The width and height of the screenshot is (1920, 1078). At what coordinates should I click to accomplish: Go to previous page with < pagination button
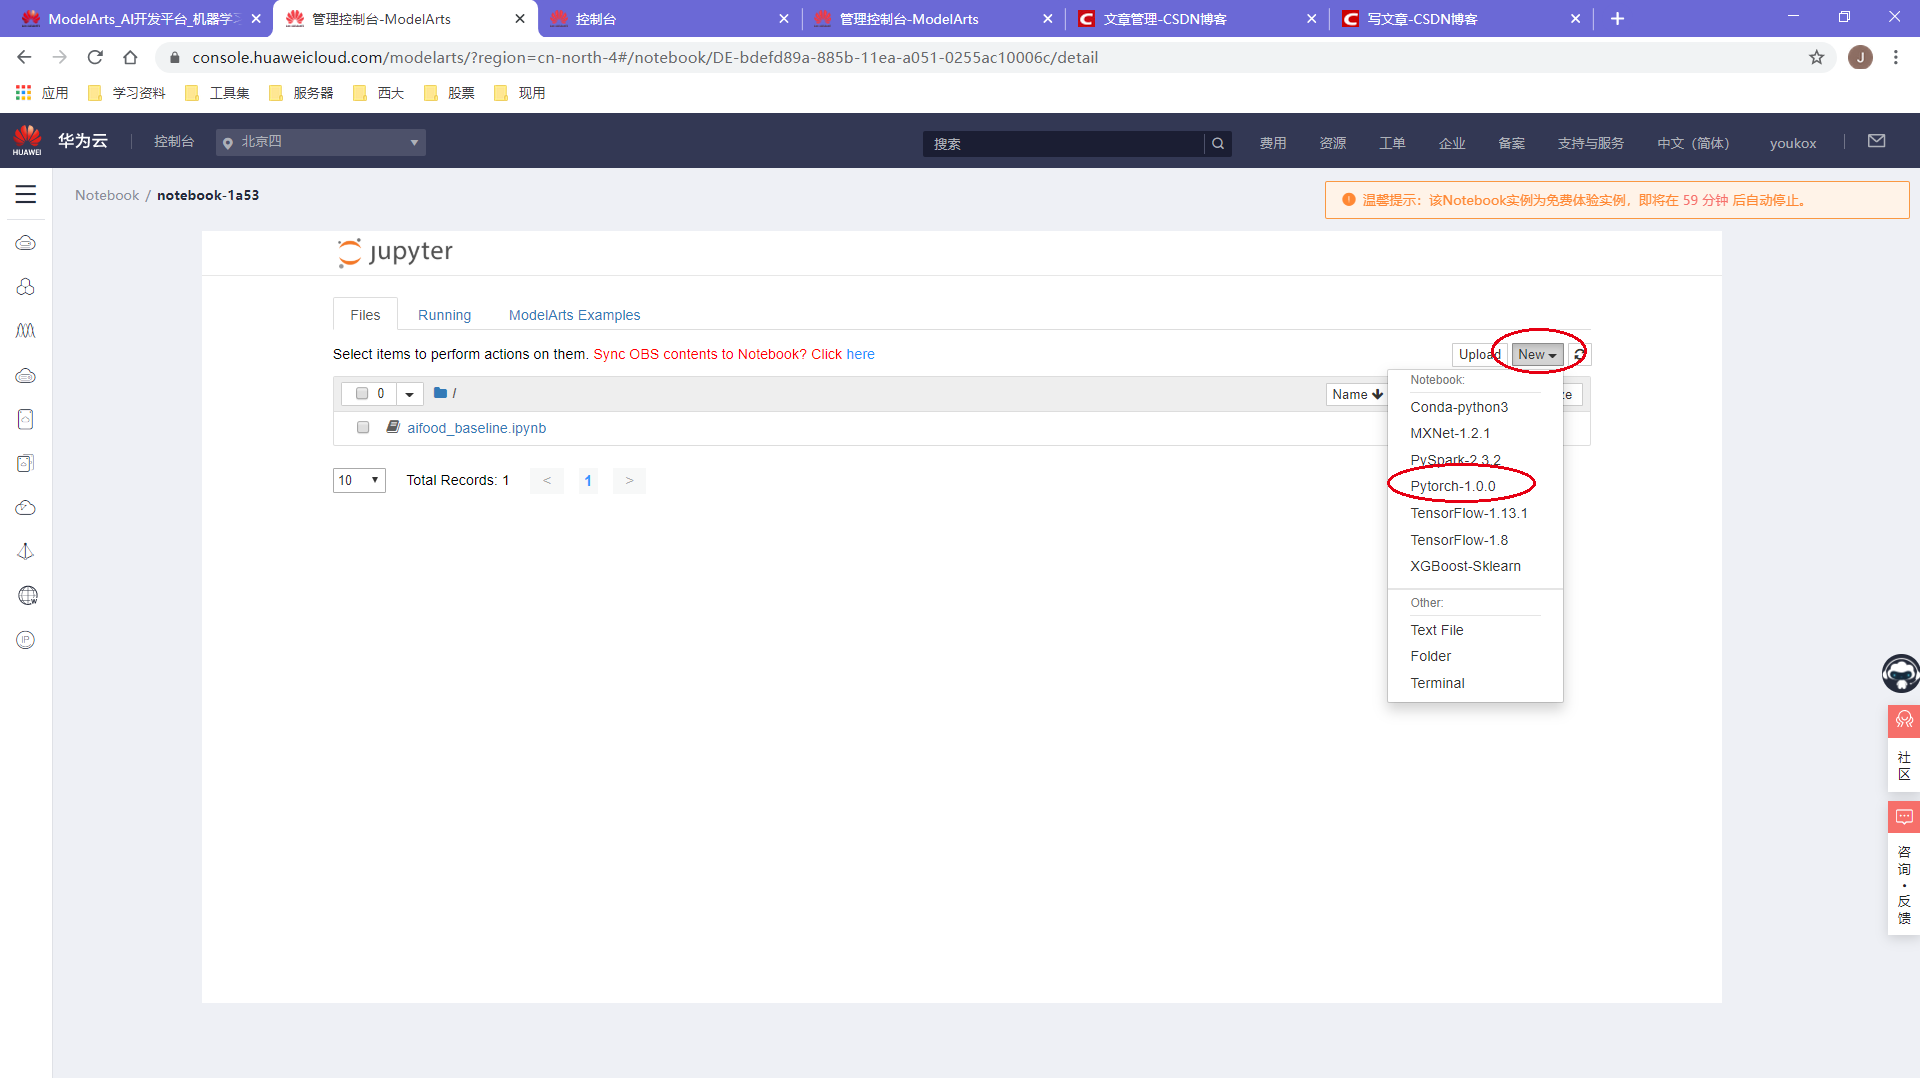pos(547,480)
